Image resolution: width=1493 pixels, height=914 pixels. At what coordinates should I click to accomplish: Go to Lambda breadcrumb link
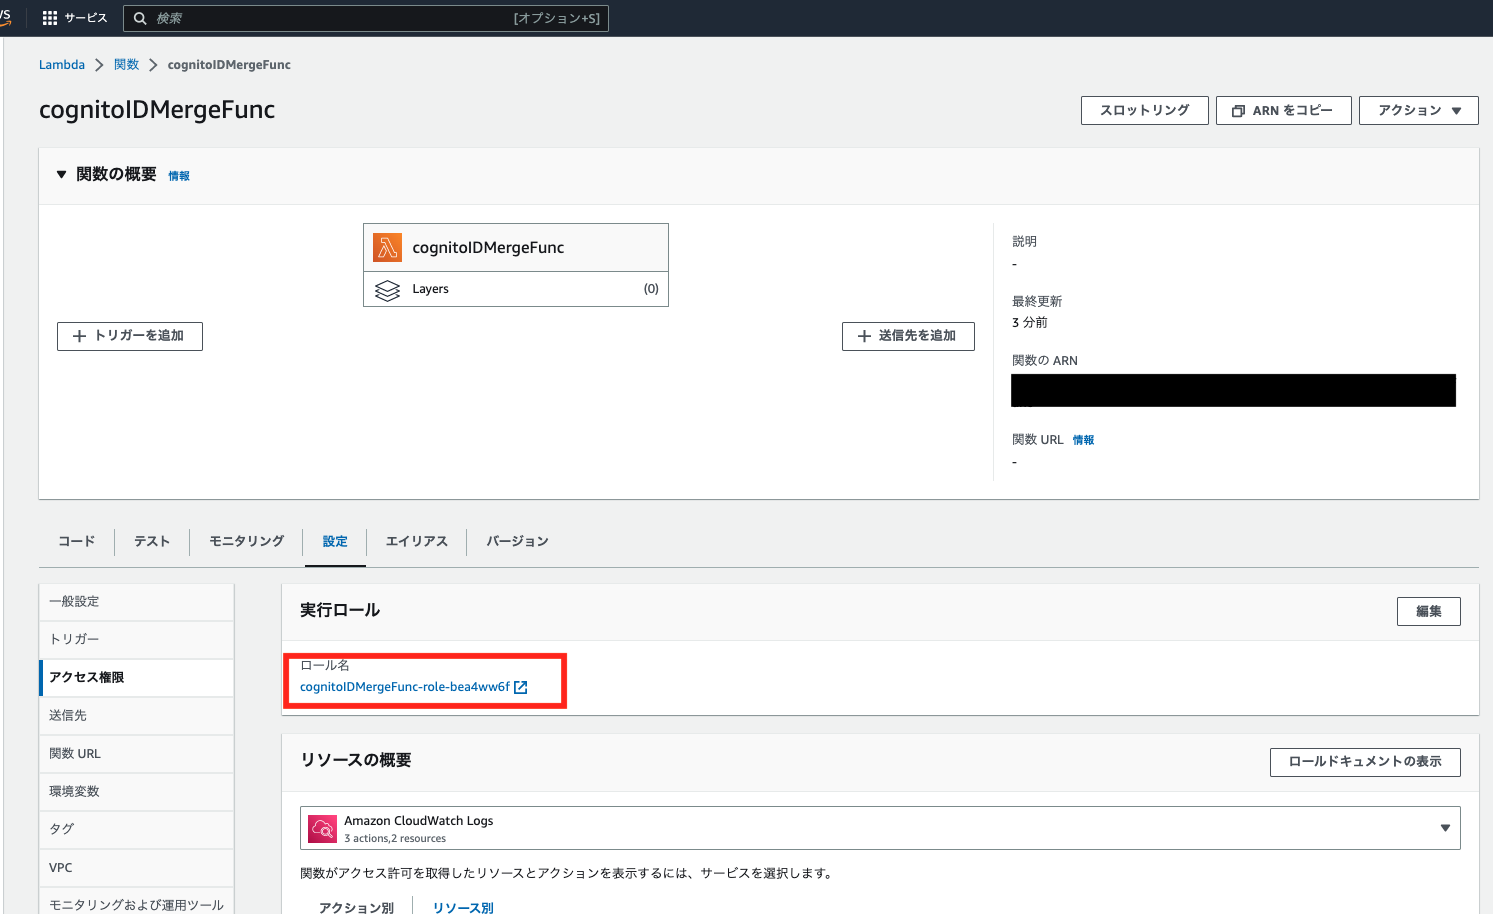(x=62, y=65)
